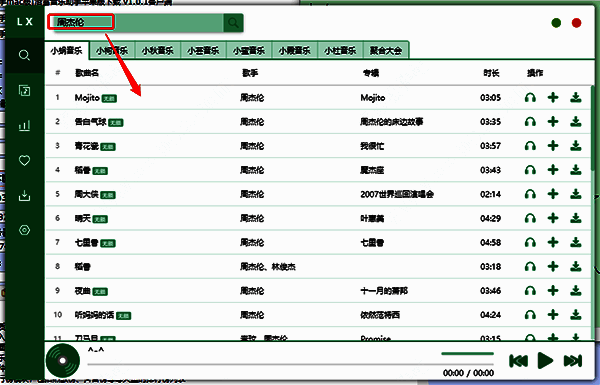Image resolution: width=600 pixels, height=385 pixels.
Task: Play row 4 稻香 headphones icon
Action: 530,170
